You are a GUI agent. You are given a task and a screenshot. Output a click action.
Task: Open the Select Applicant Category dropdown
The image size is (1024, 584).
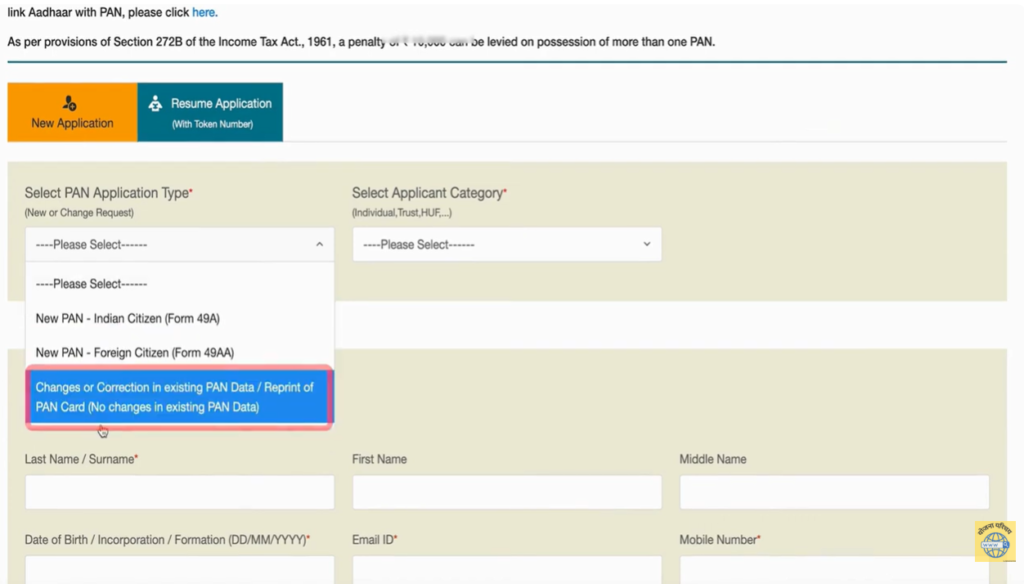(x=506, y=244)
